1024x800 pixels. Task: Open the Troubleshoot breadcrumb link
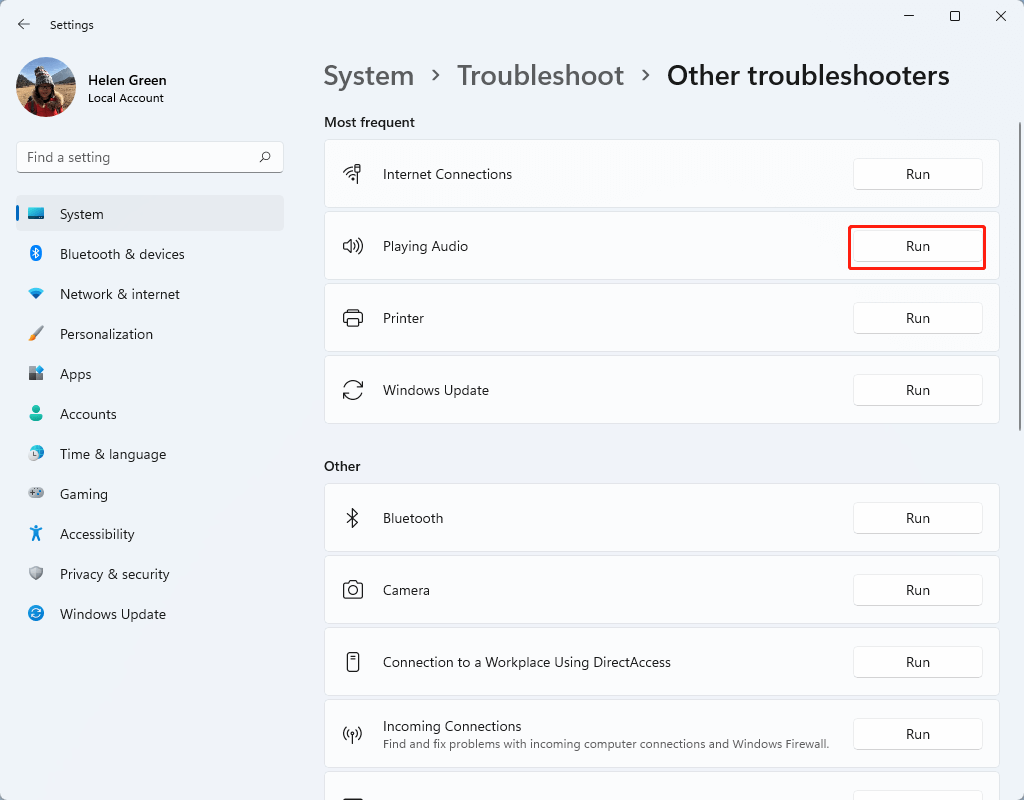point(540,75)
